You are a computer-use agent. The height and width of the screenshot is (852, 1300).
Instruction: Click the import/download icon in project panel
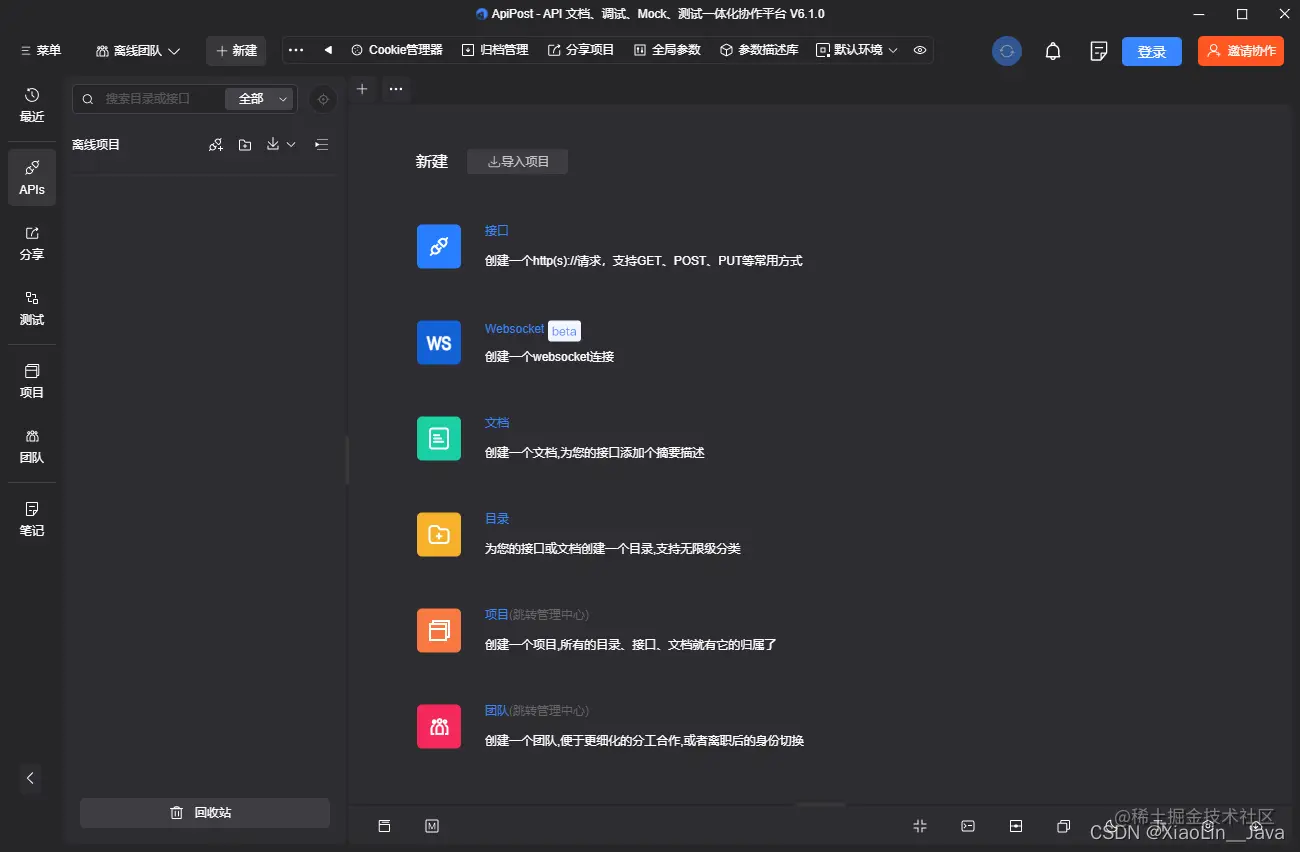click(x=275, y=144)
